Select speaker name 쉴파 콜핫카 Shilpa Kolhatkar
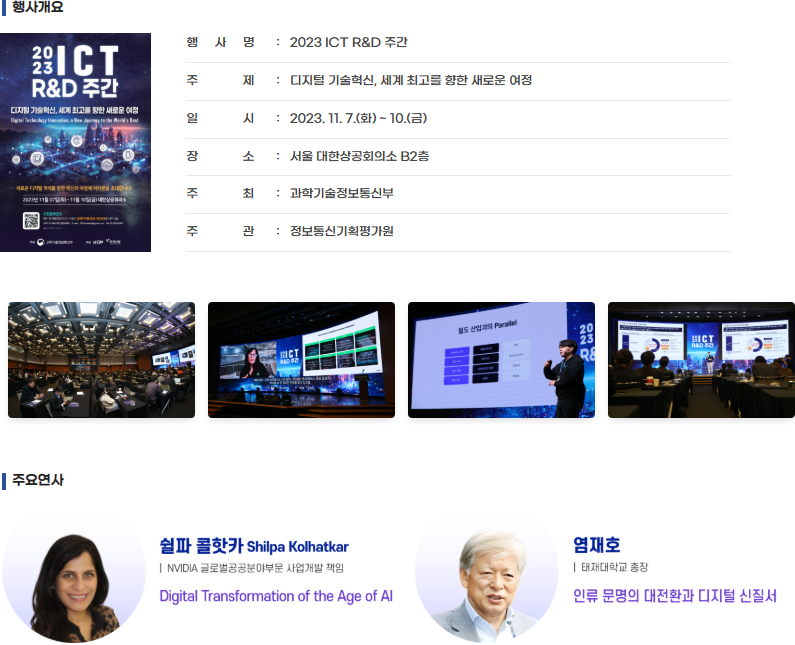Screen dimensions: 795x645 (x=254, y=546)
